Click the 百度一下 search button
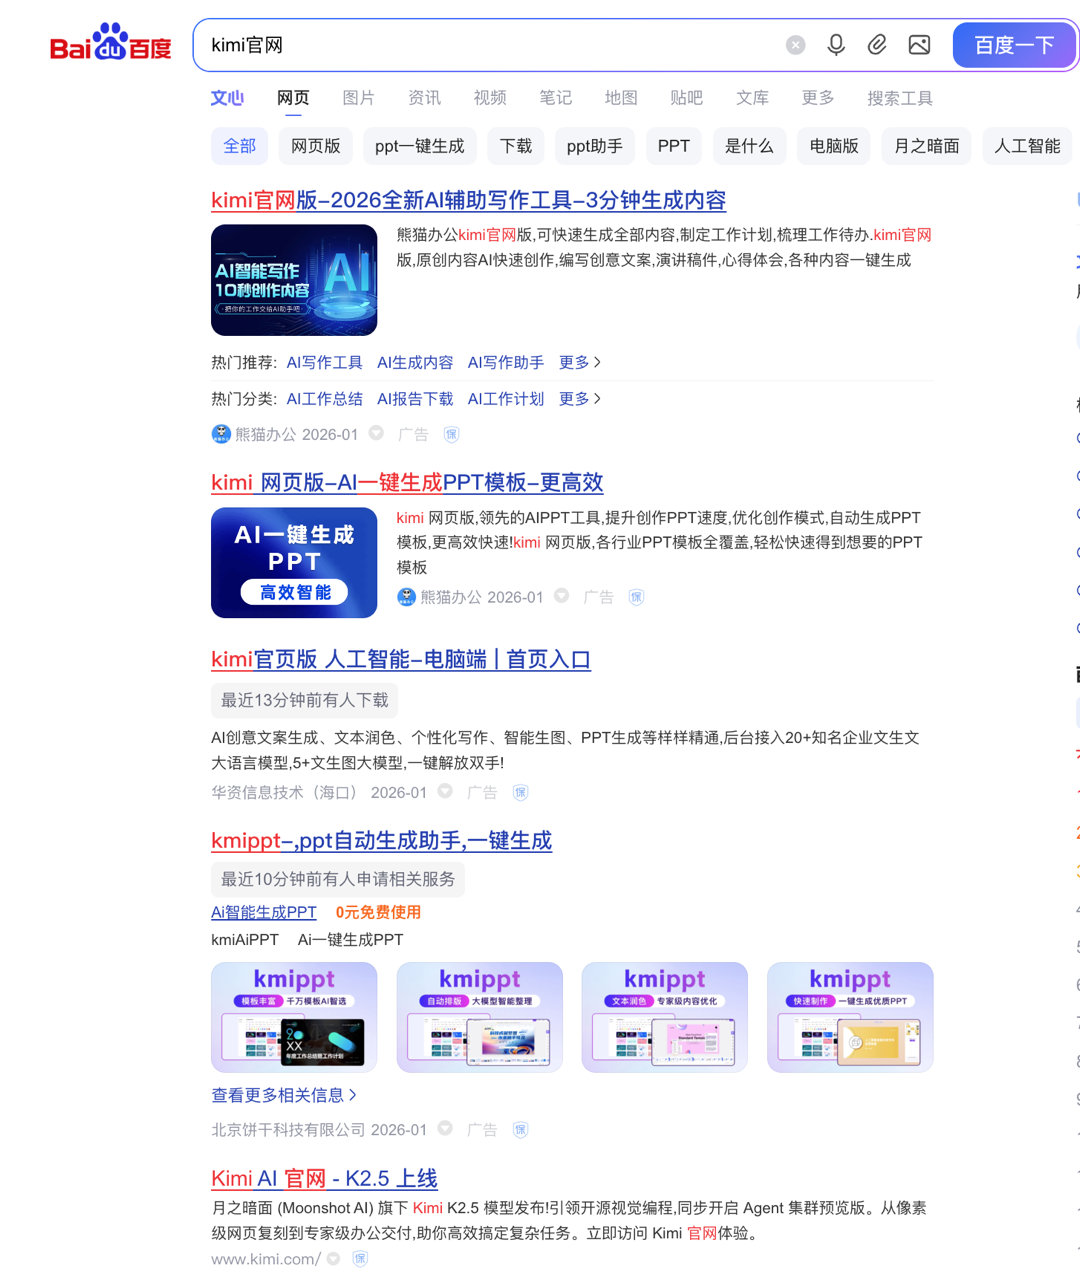Viewport: 1080px width, 1272px height. tap(1014, 44)
